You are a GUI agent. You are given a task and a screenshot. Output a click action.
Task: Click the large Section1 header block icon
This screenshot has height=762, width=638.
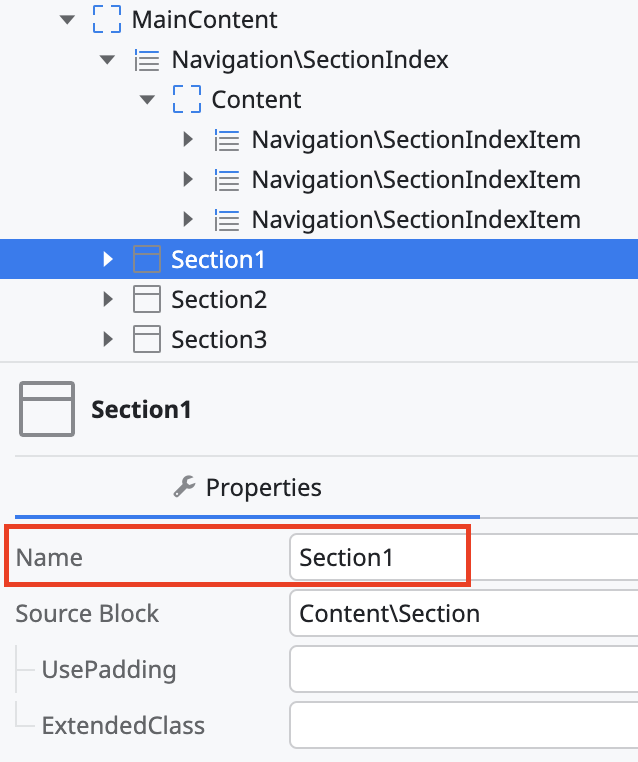tap(46, 409)
